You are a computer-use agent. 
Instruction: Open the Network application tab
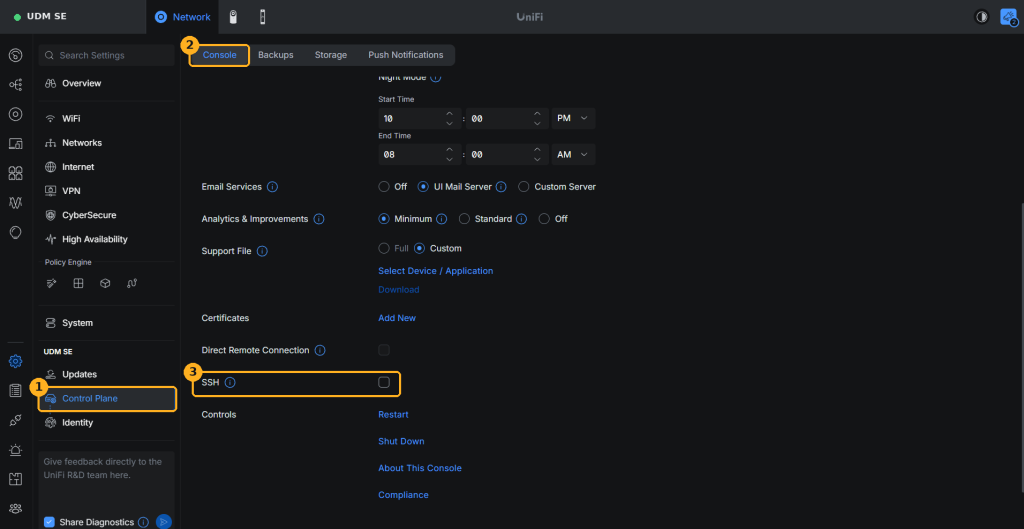point(183,17)
